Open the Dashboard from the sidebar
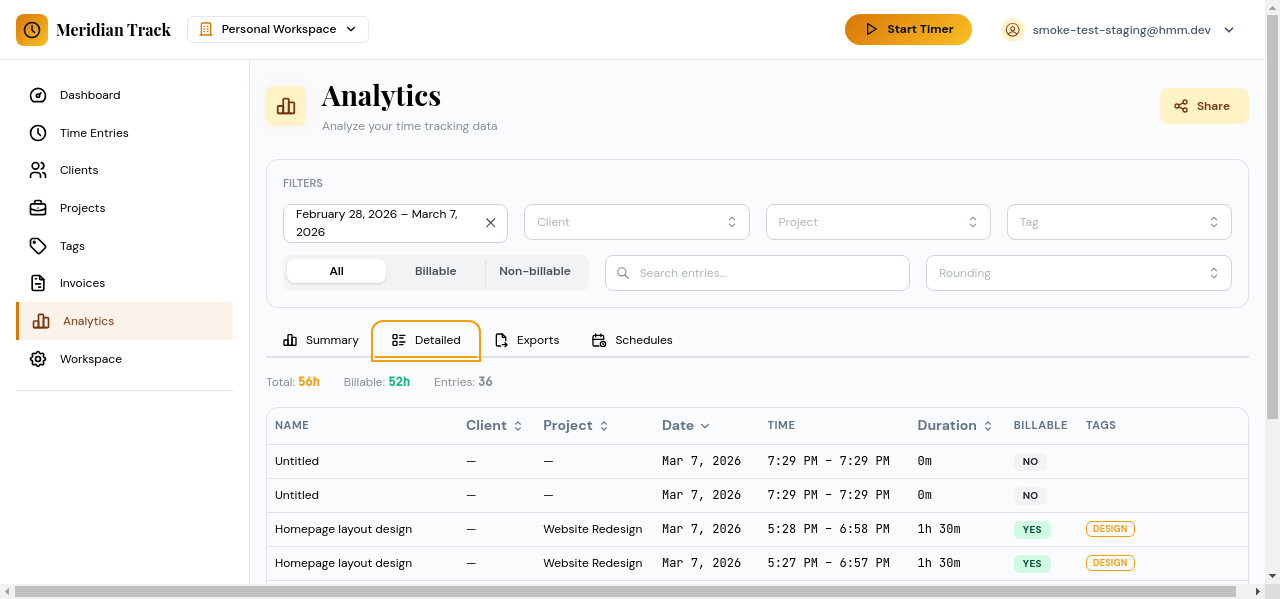 point(37,95)
